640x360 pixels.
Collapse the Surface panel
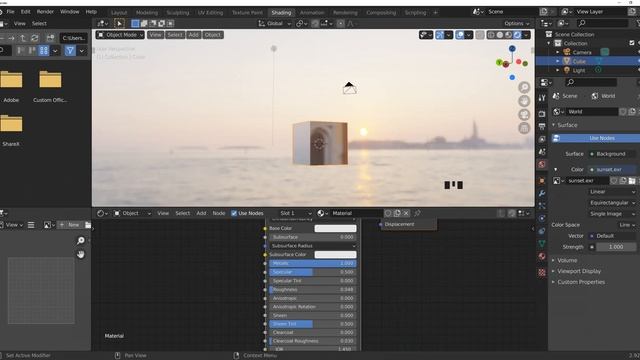pyautogui.click(x=565, y=125)
